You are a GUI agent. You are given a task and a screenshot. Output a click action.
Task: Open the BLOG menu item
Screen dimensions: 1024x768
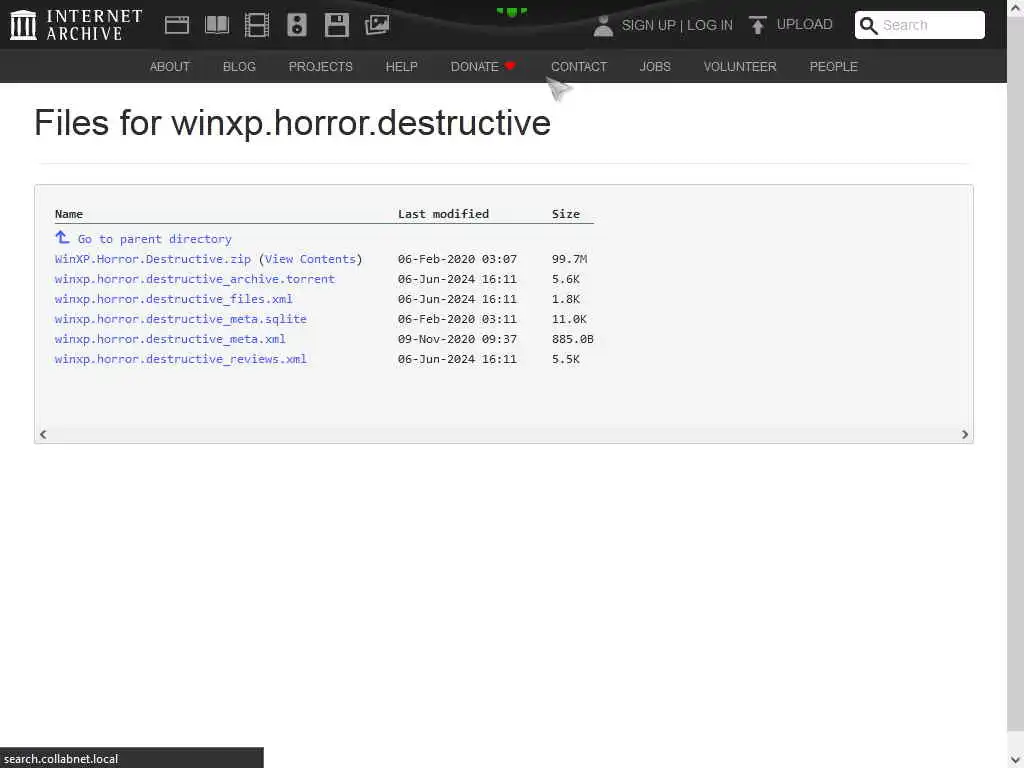239,67
